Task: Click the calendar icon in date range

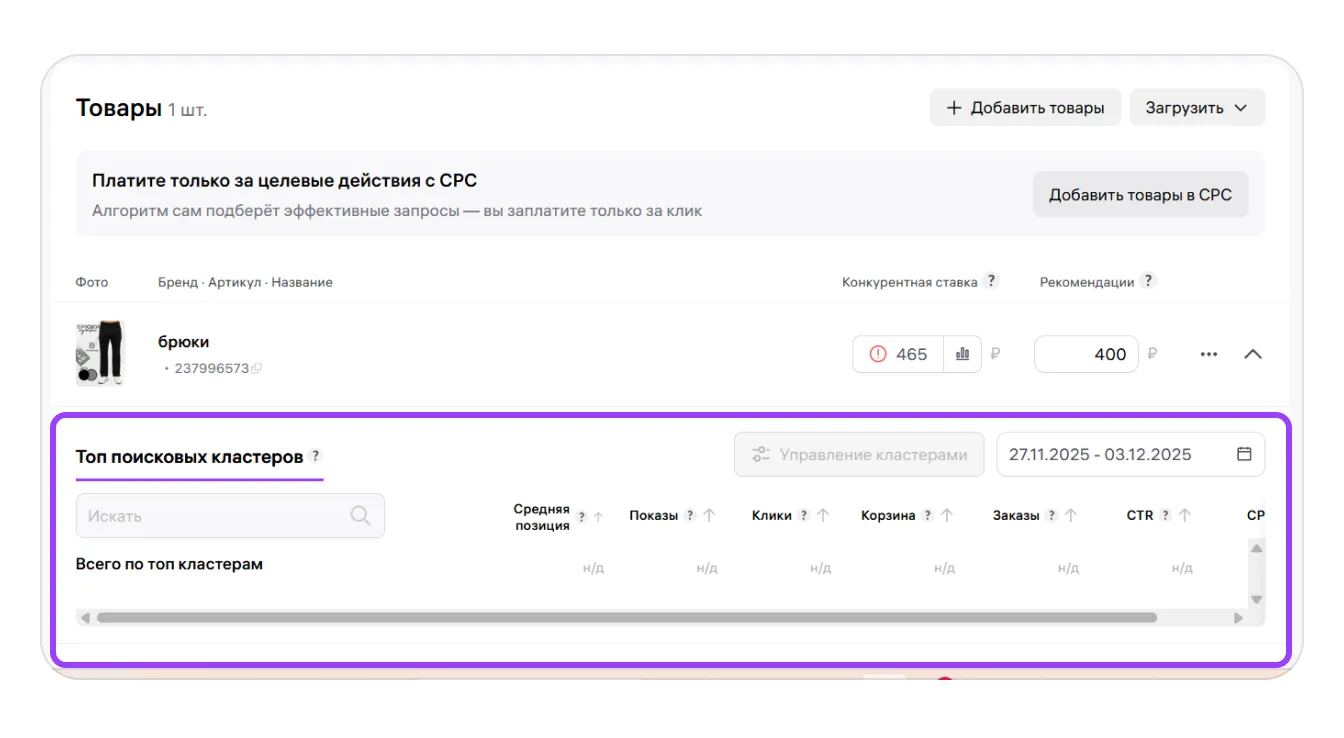Action: (x=1244, y=454)
